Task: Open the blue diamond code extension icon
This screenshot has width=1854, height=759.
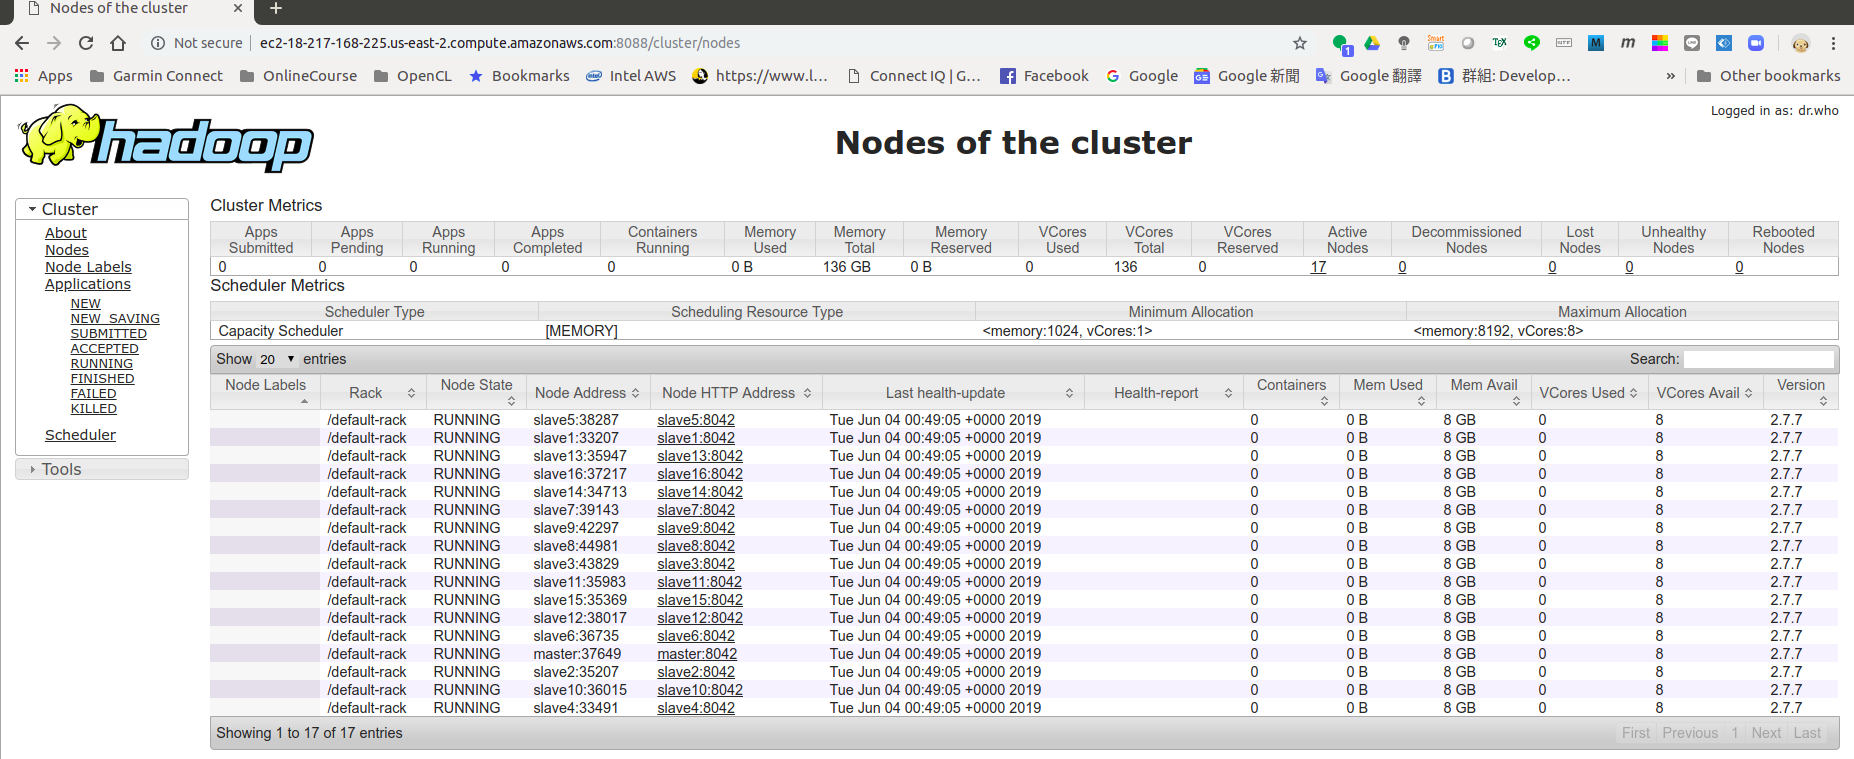Action: pos(1724,43)
